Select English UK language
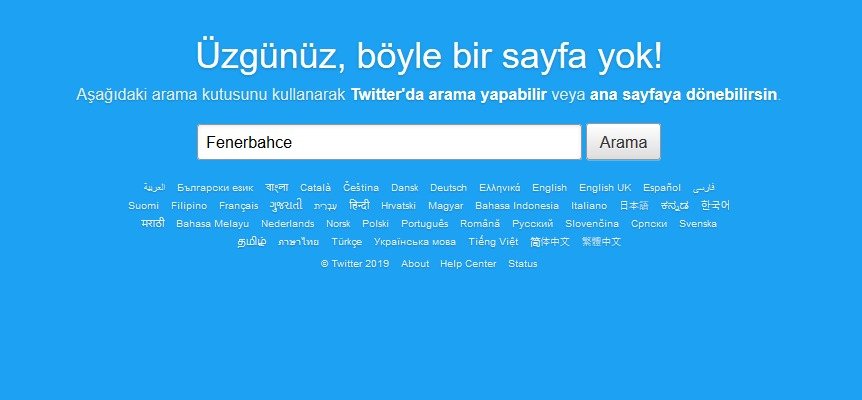This screenshot has width=862, height=400. pos(605,188)
